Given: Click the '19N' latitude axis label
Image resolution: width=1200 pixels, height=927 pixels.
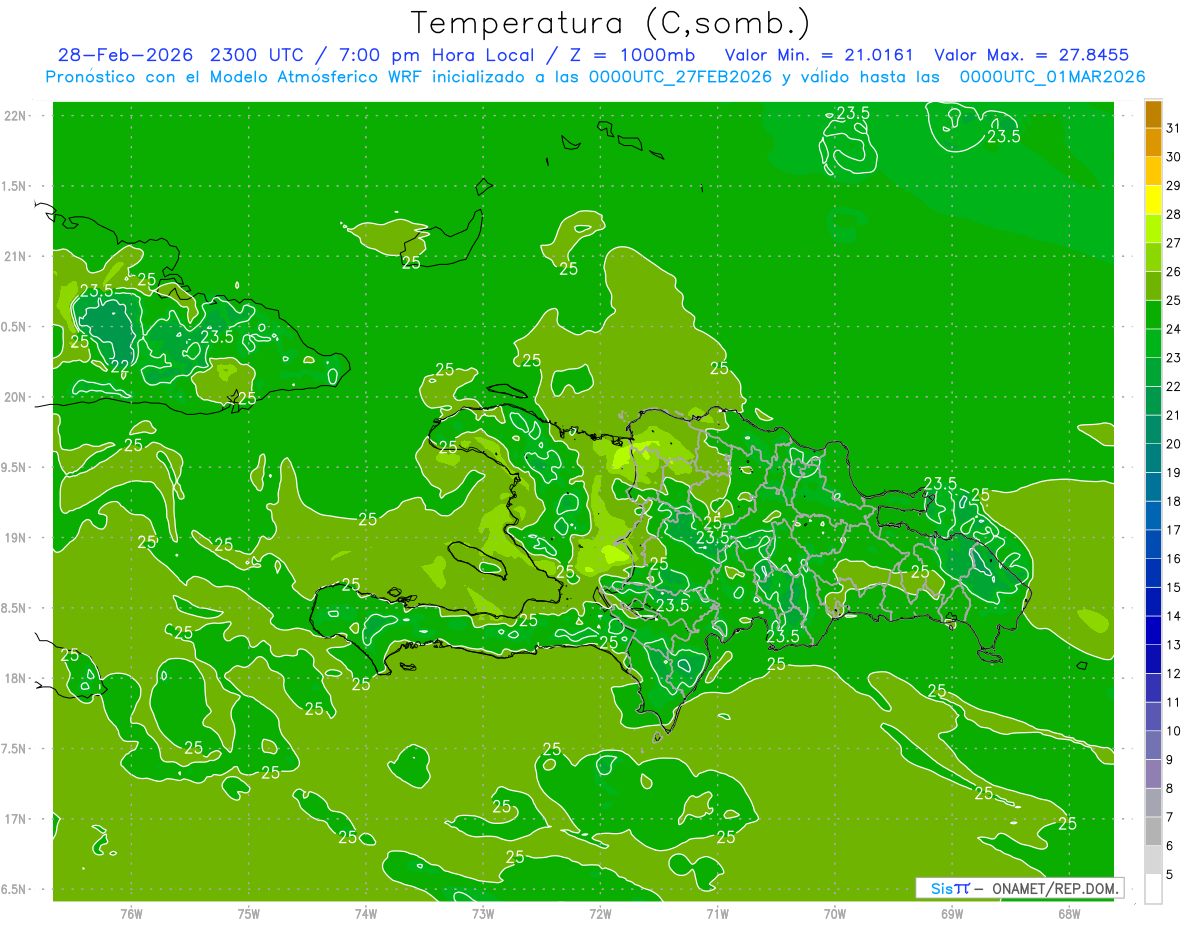Looking at the screenshot, I should [x=16, y=537].
